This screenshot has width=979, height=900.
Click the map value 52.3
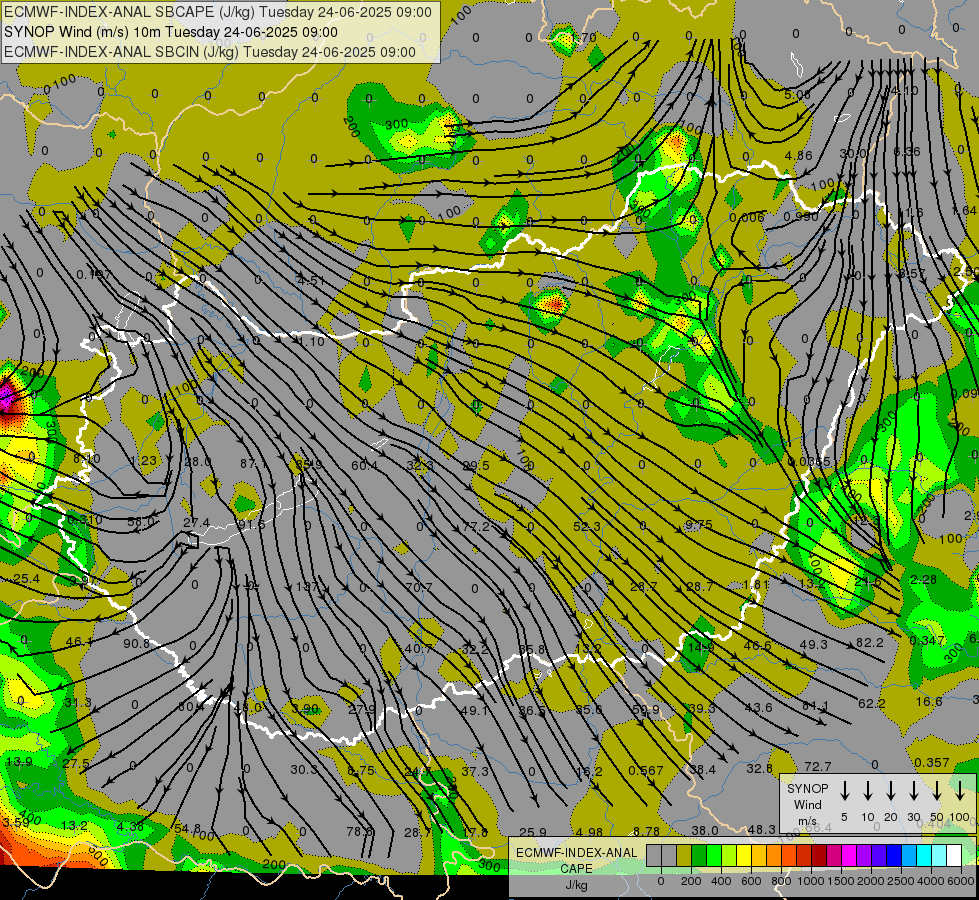pyautogui.click(x=587, y=527)
